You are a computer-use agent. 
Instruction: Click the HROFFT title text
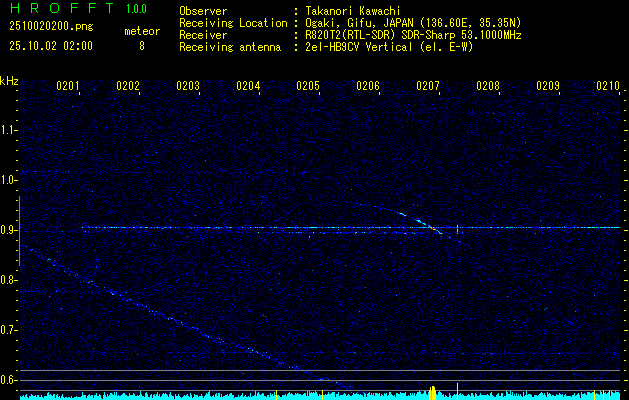pos(56,9)
